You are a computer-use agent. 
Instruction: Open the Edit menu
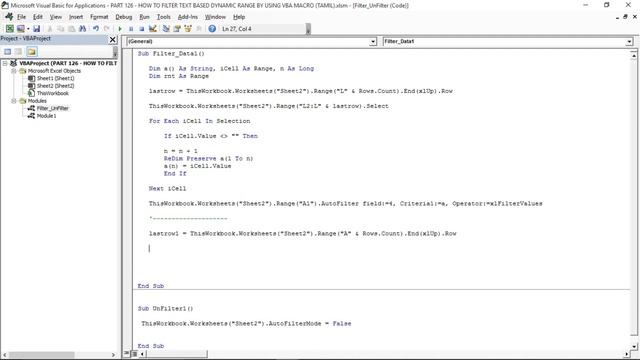pyautogui.click(x=38, y=17)
